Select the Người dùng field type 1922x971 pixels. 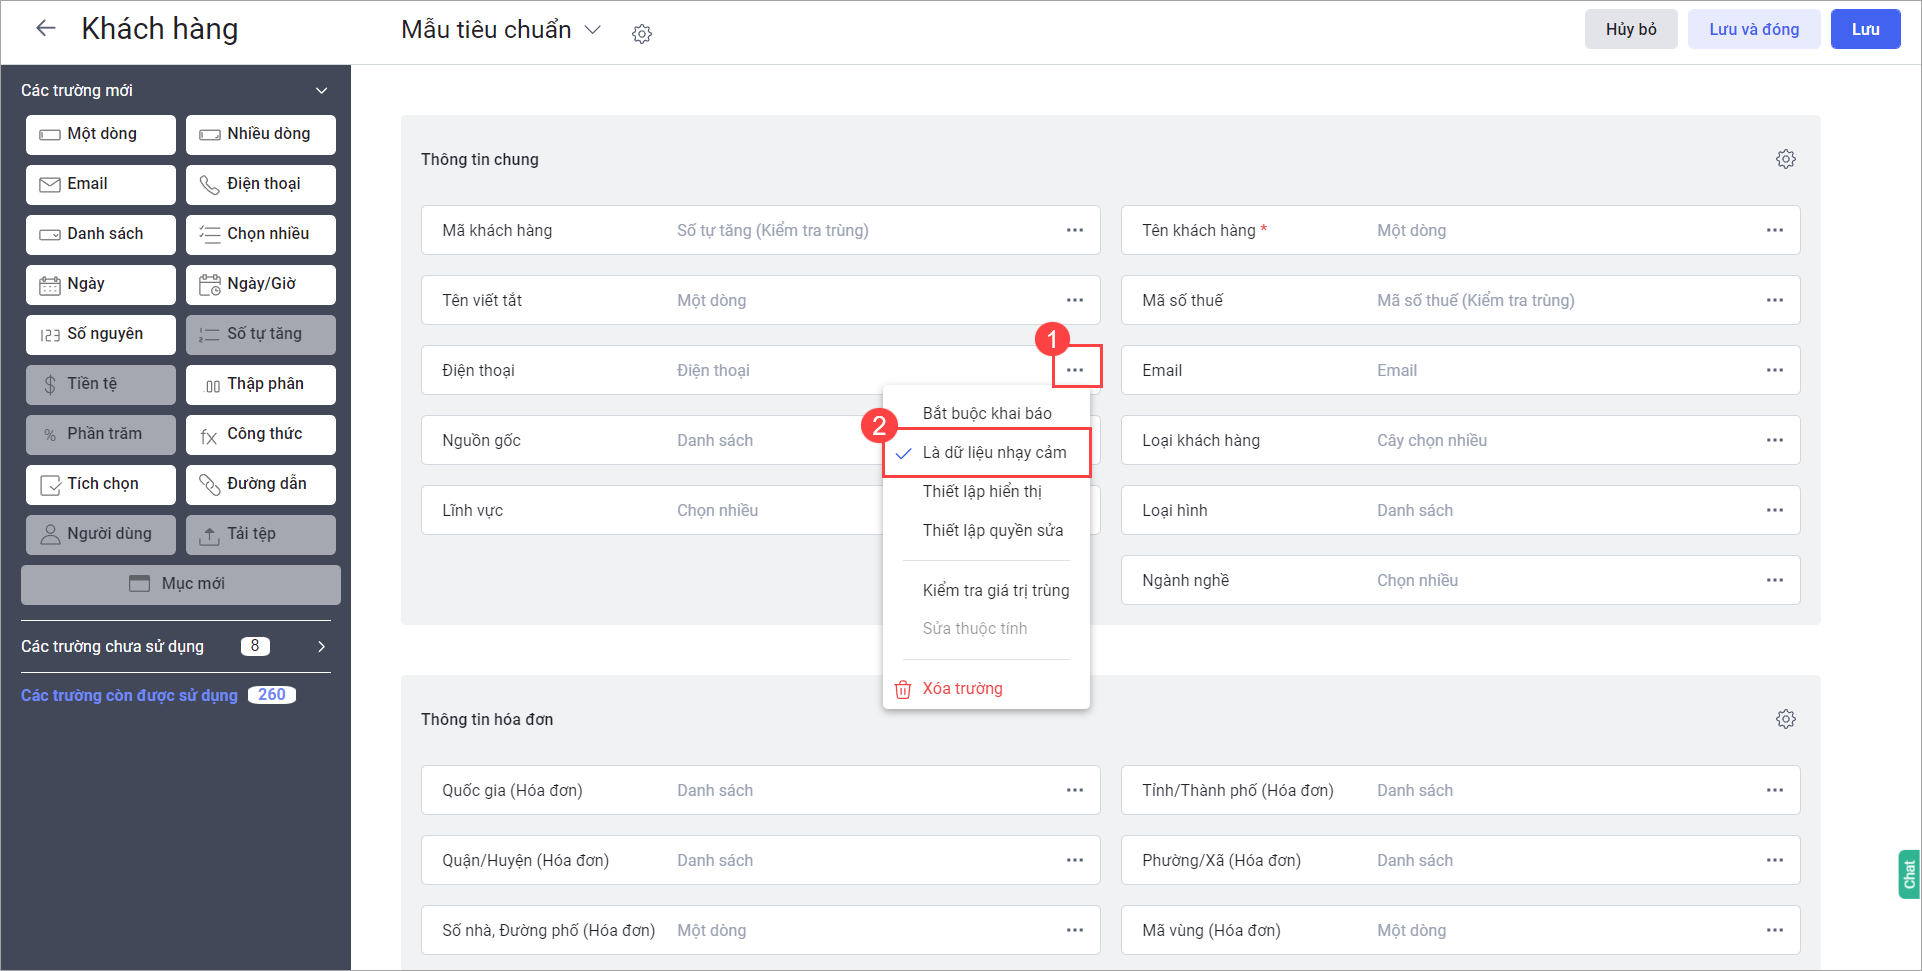(x=101, y=534)
